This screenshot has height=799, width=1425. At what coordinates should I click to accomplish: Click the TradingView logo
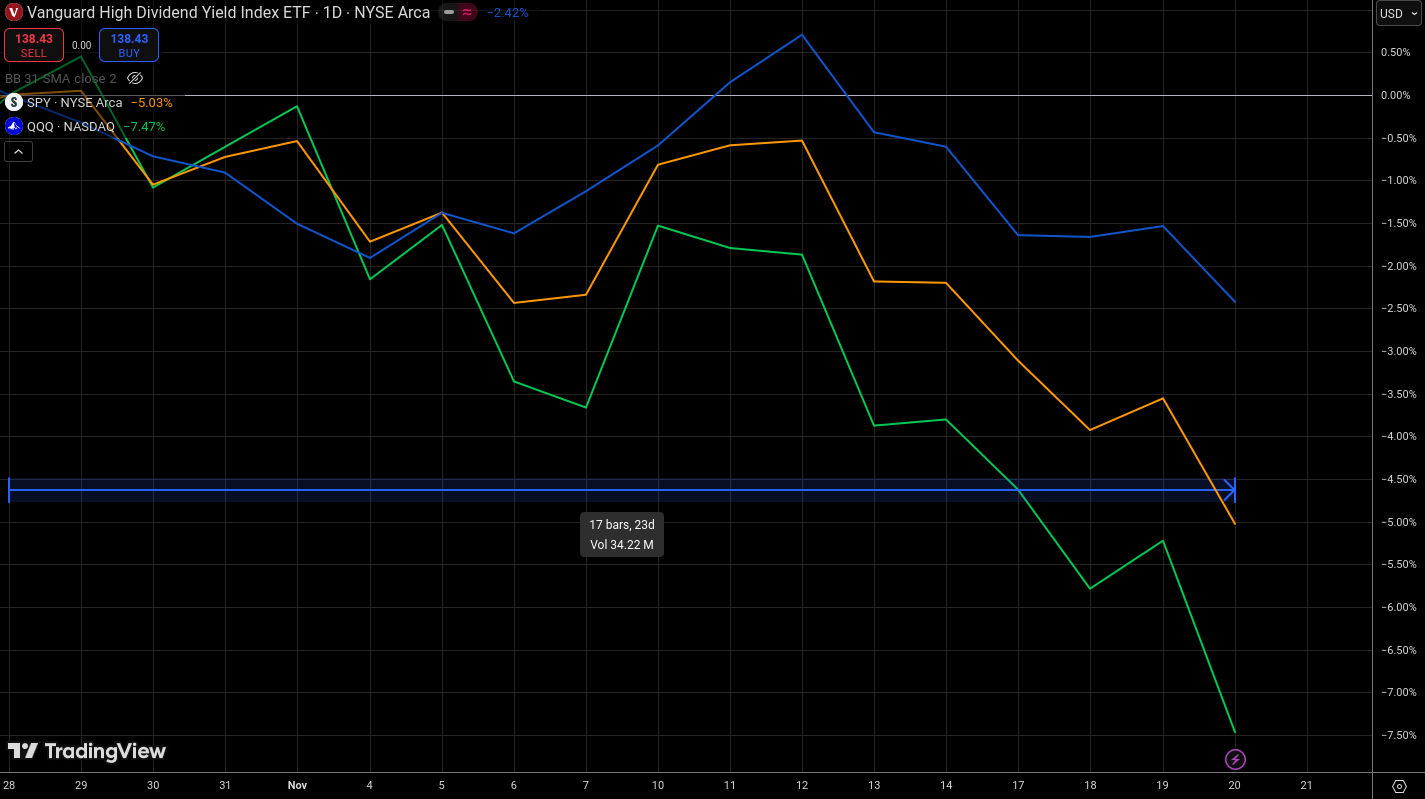[x=87, y=751]
